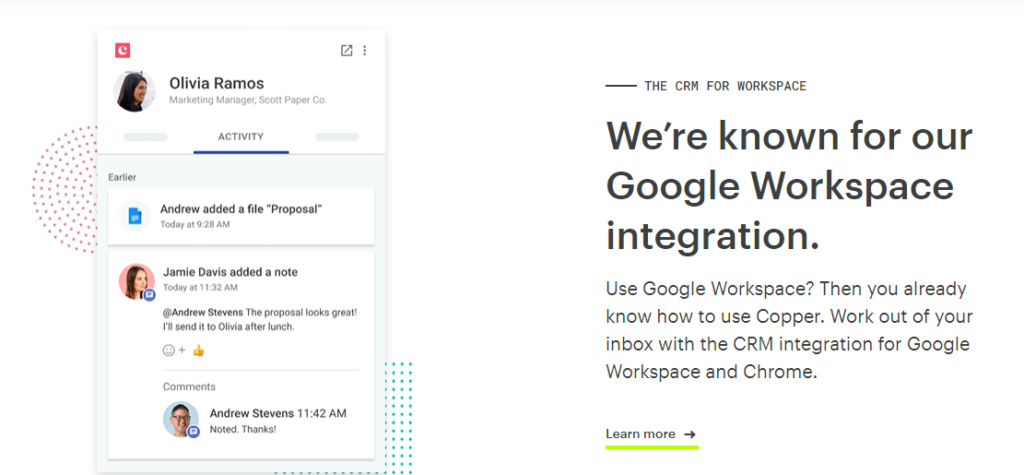Click the blue Google Docs file icon
Image resolution: width=1024 pixels, height=475 pixels.
coord(135,216)
